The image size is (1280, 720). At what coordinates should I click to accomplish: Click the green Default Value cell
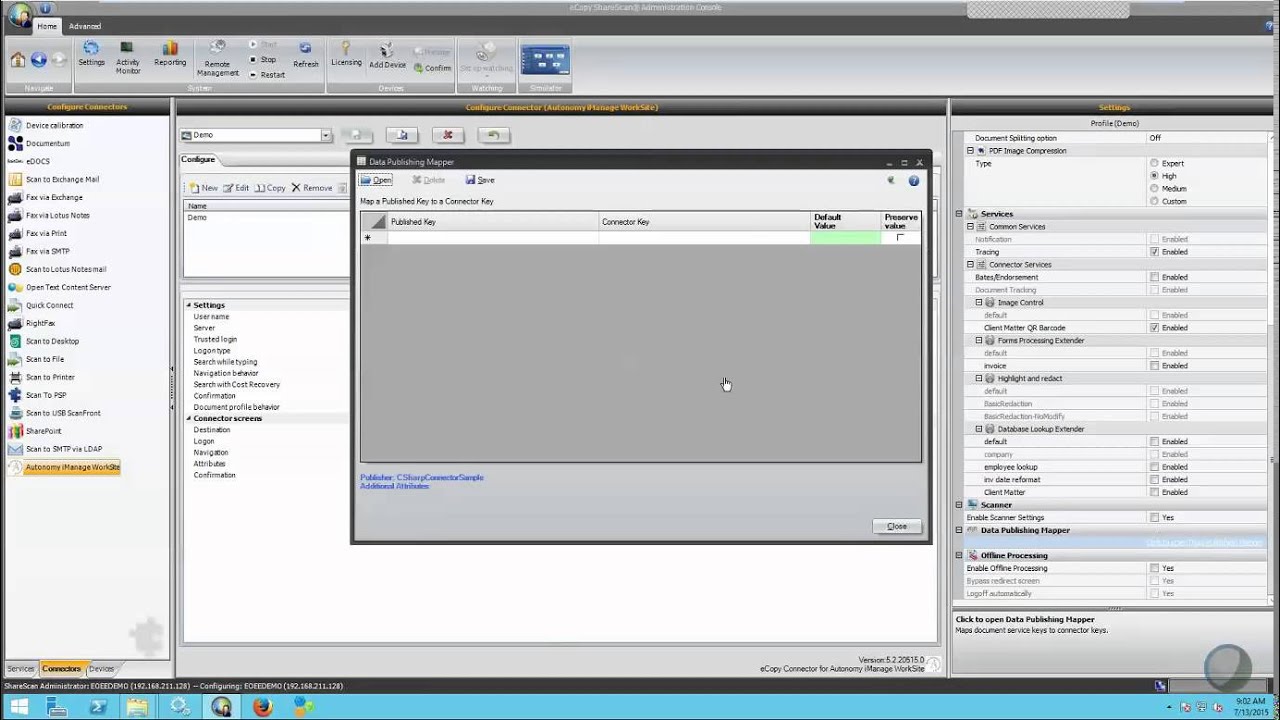pyautogui.click(x=845, y=238)
